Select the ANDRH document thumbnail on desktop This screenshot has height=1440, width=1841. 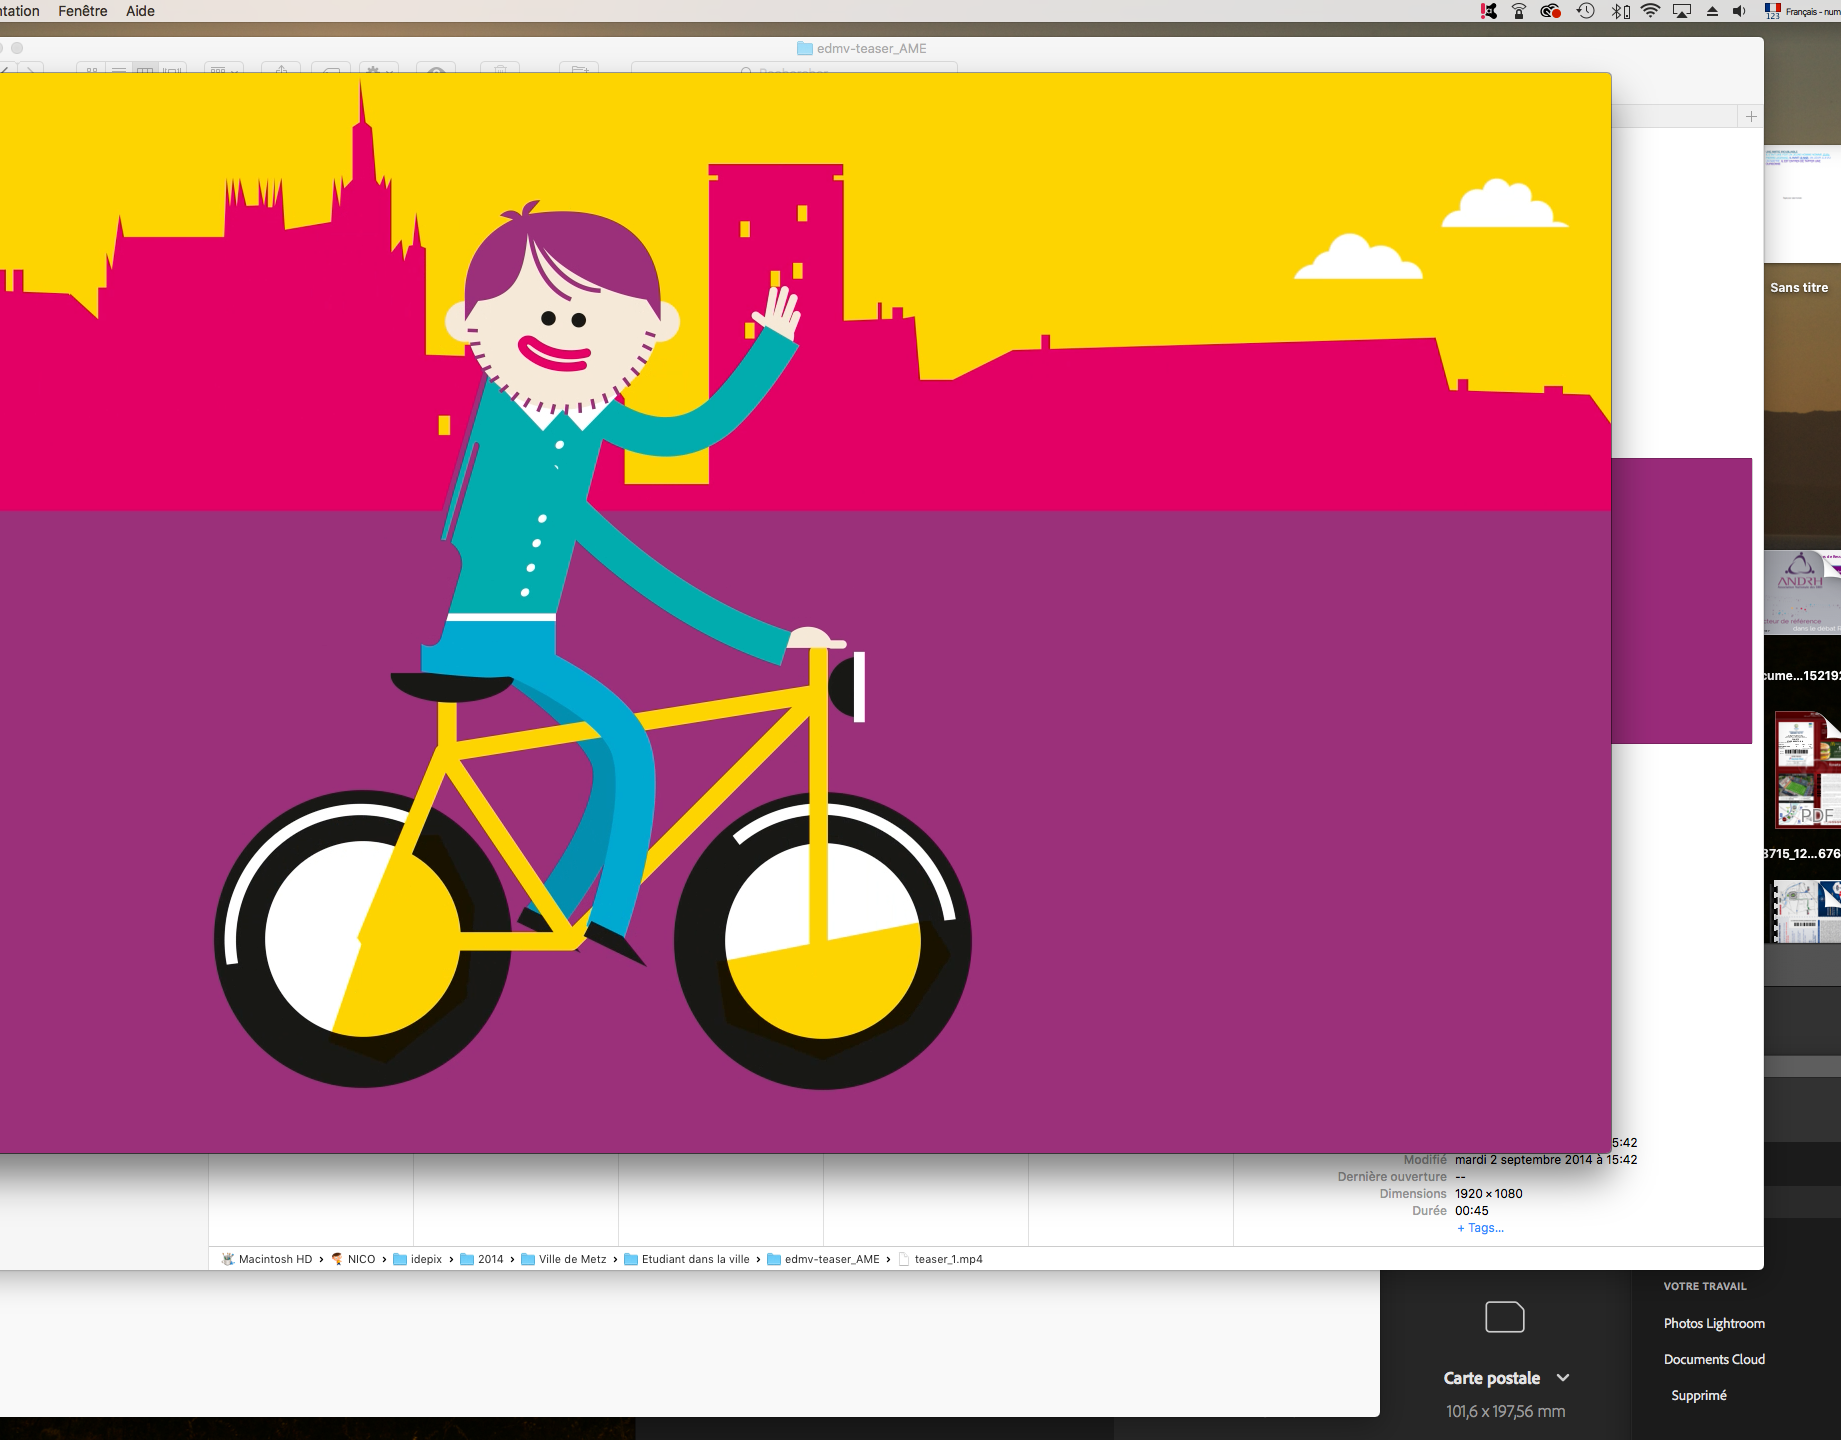click(1803, 592)
